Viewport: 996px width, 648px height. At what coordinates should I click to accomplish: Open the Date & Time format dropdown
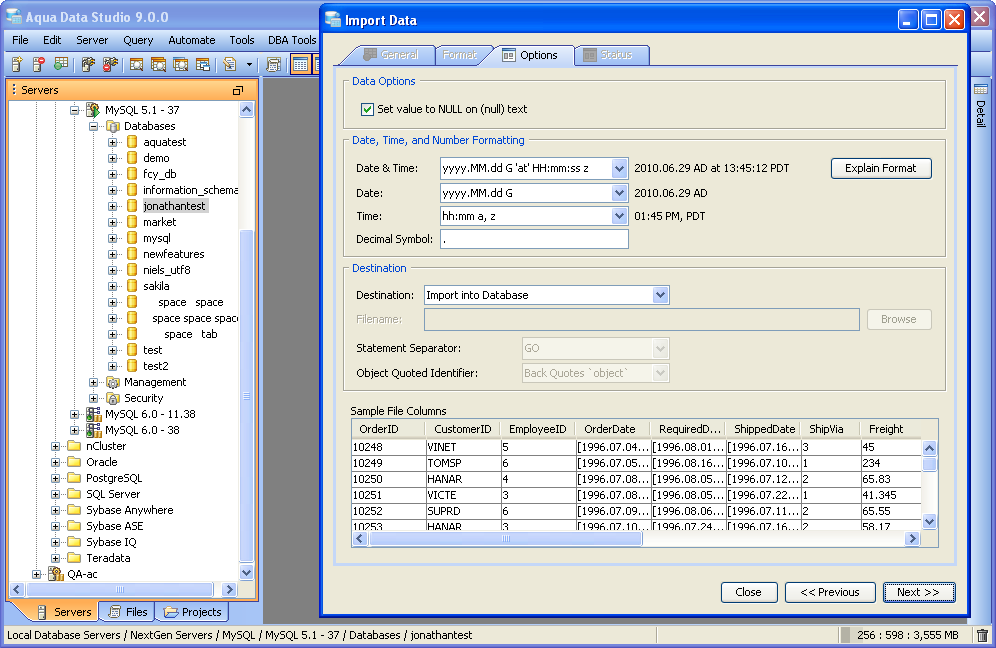620,168
